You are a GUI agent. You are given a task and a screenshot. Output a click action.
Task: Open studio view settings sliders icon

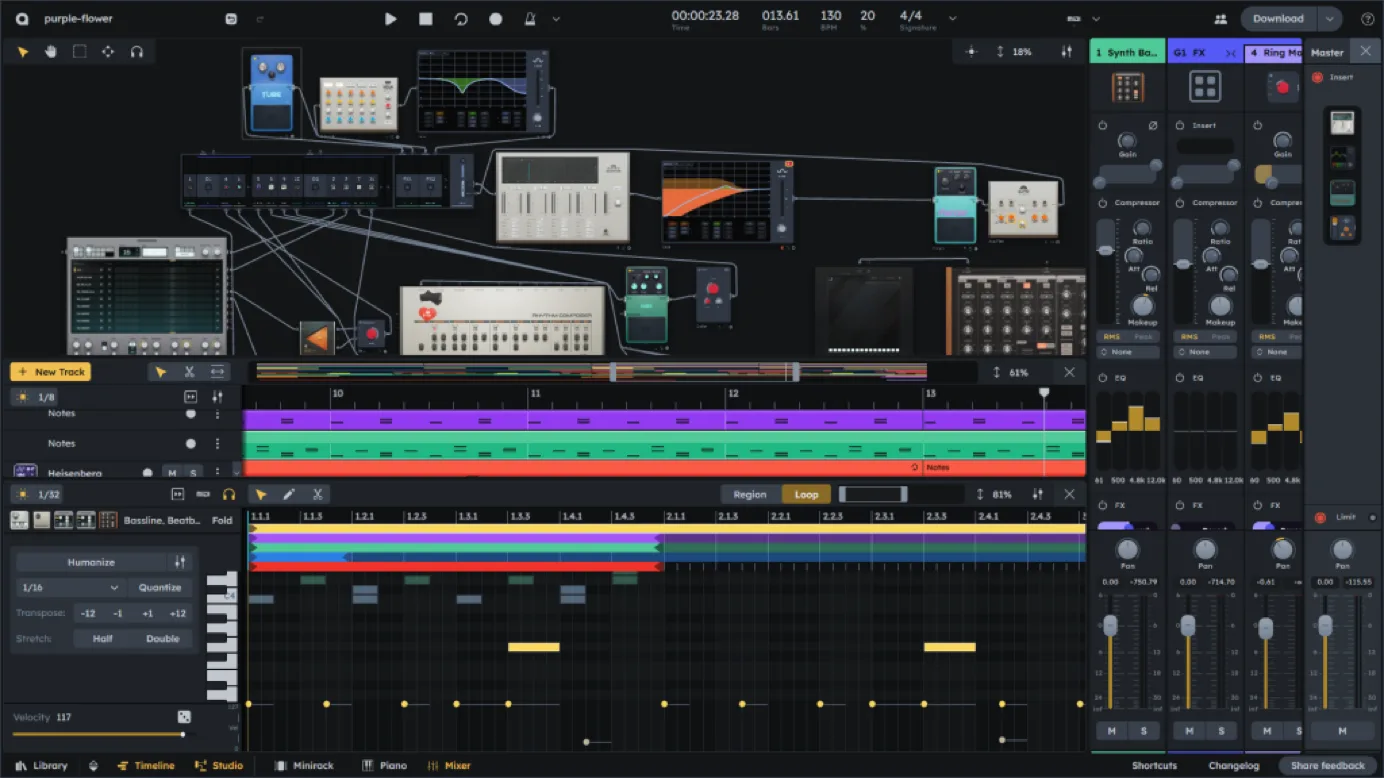pos(1067,52)
